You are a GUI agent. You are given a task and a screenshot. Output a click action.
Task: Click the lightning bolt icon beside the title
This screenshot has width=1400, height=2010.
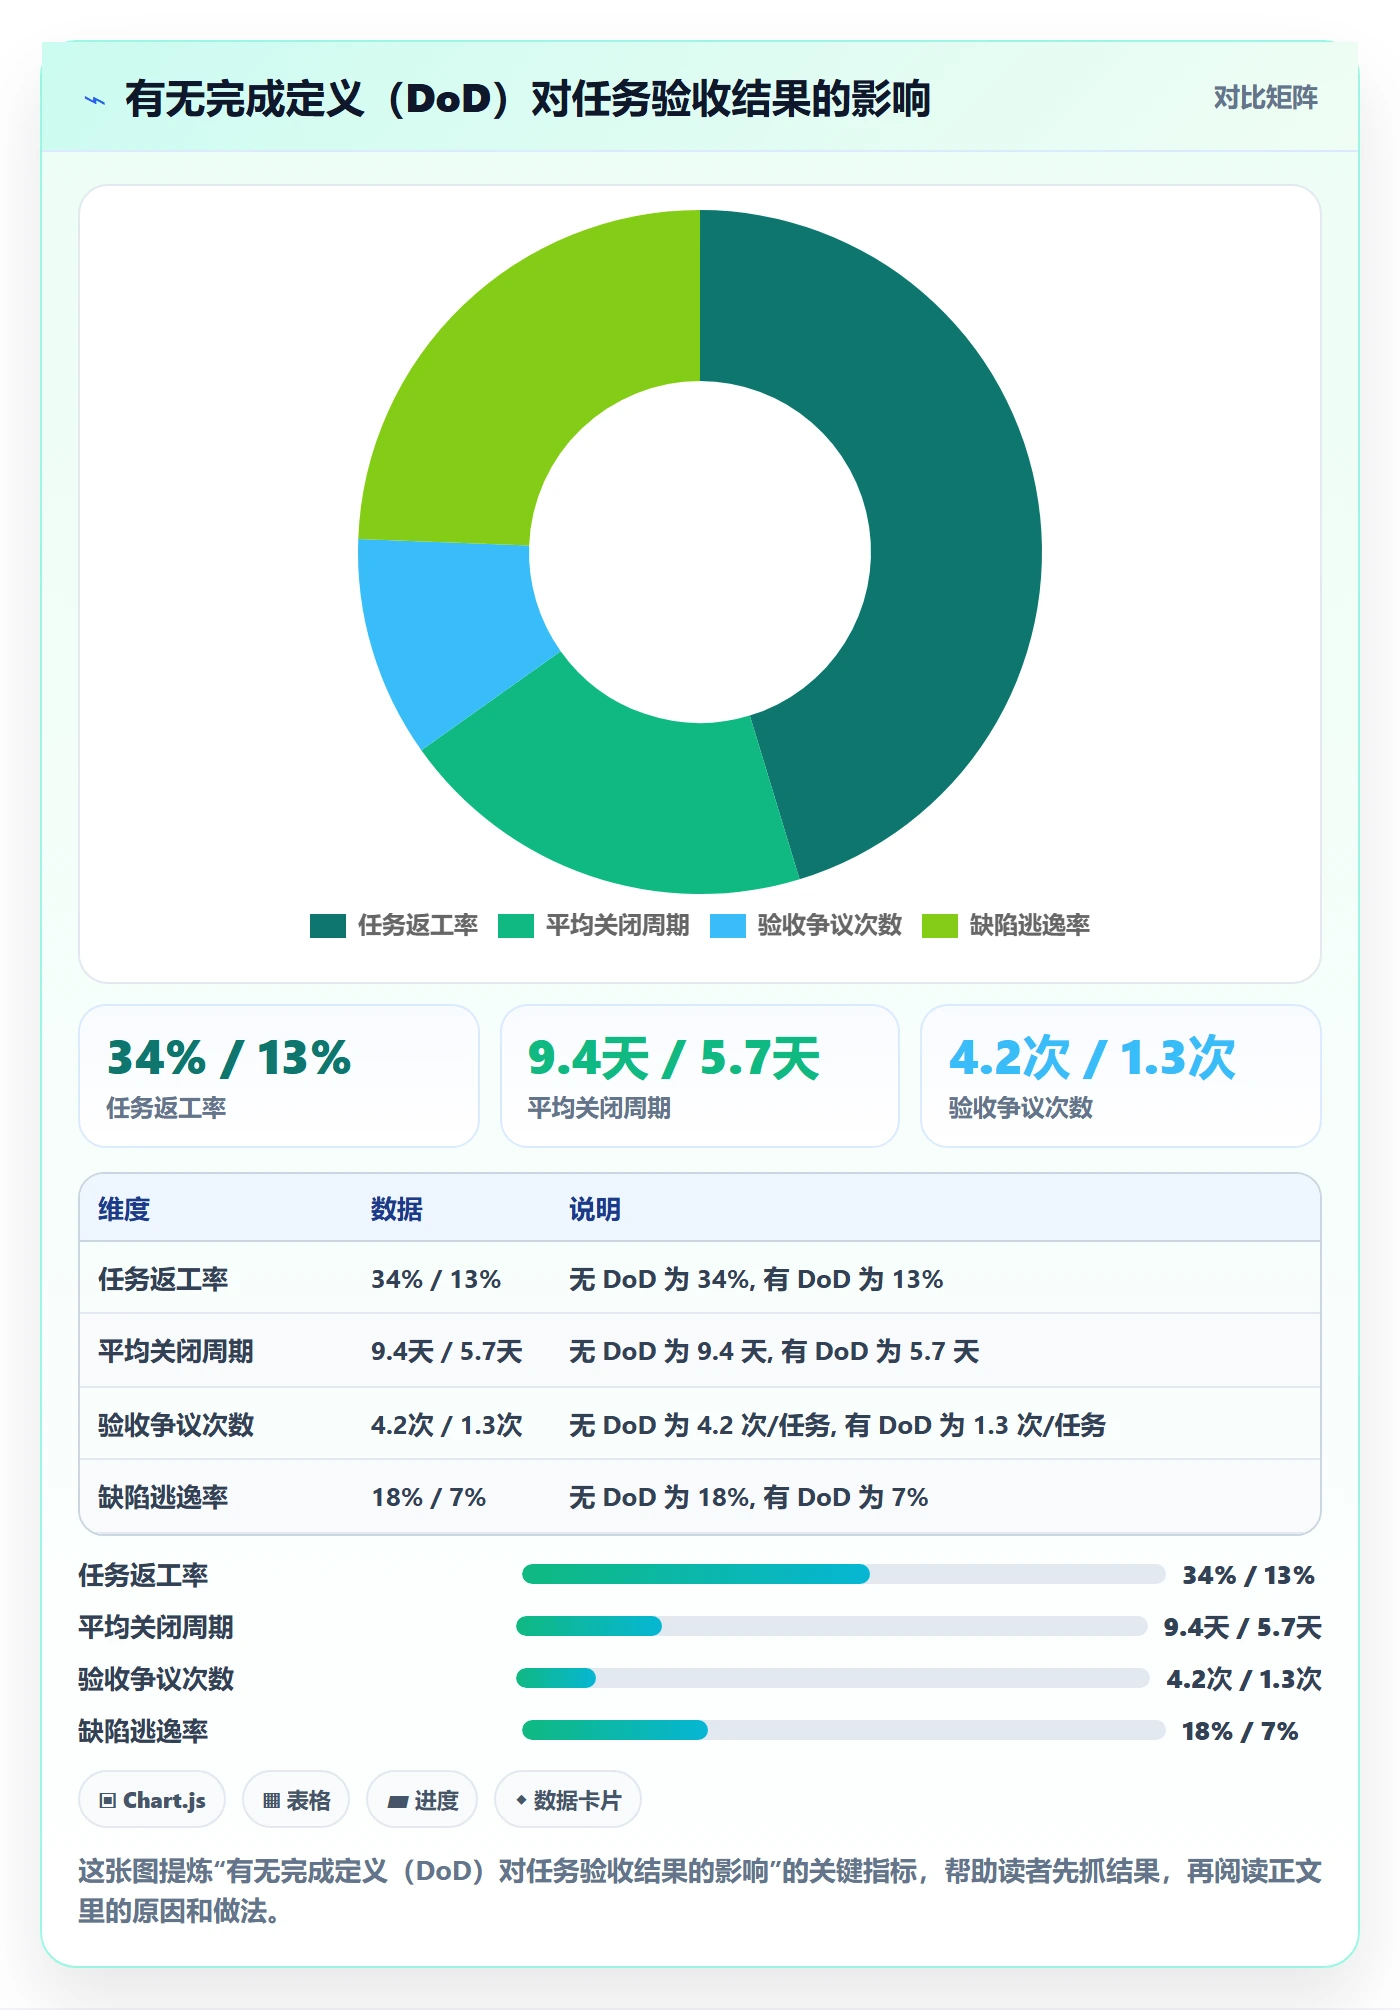point(95,99)
